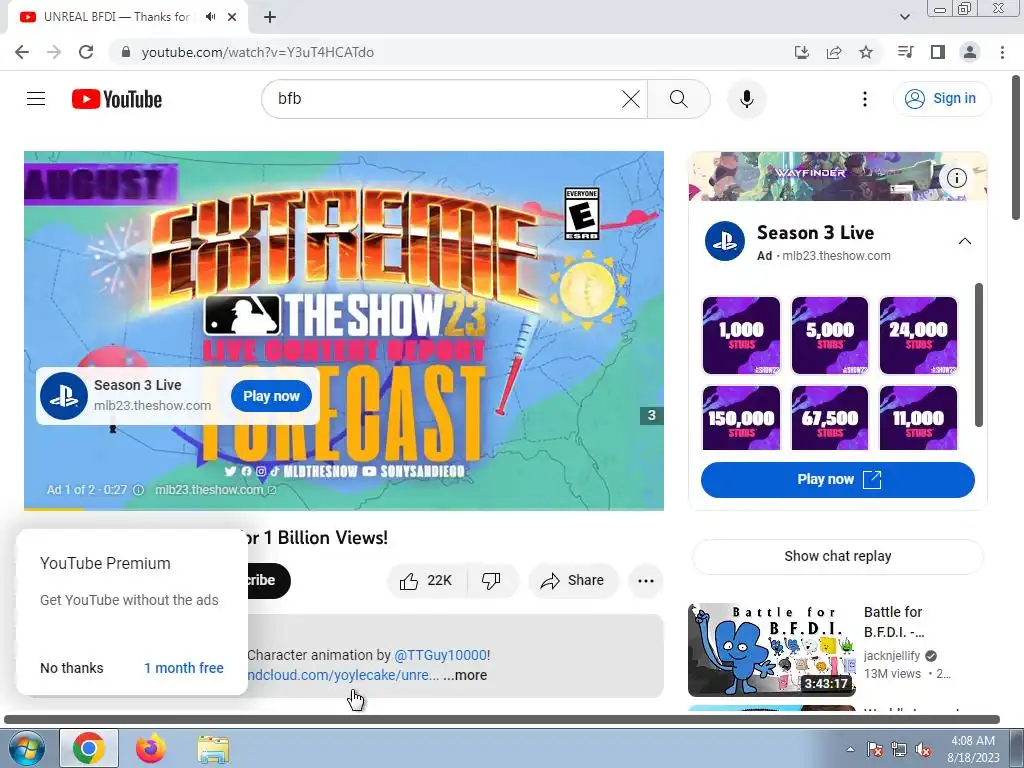Switch to Chrome in the taskbar
The height and width of the screenshot is (768, 1024).
coord(89,748)
